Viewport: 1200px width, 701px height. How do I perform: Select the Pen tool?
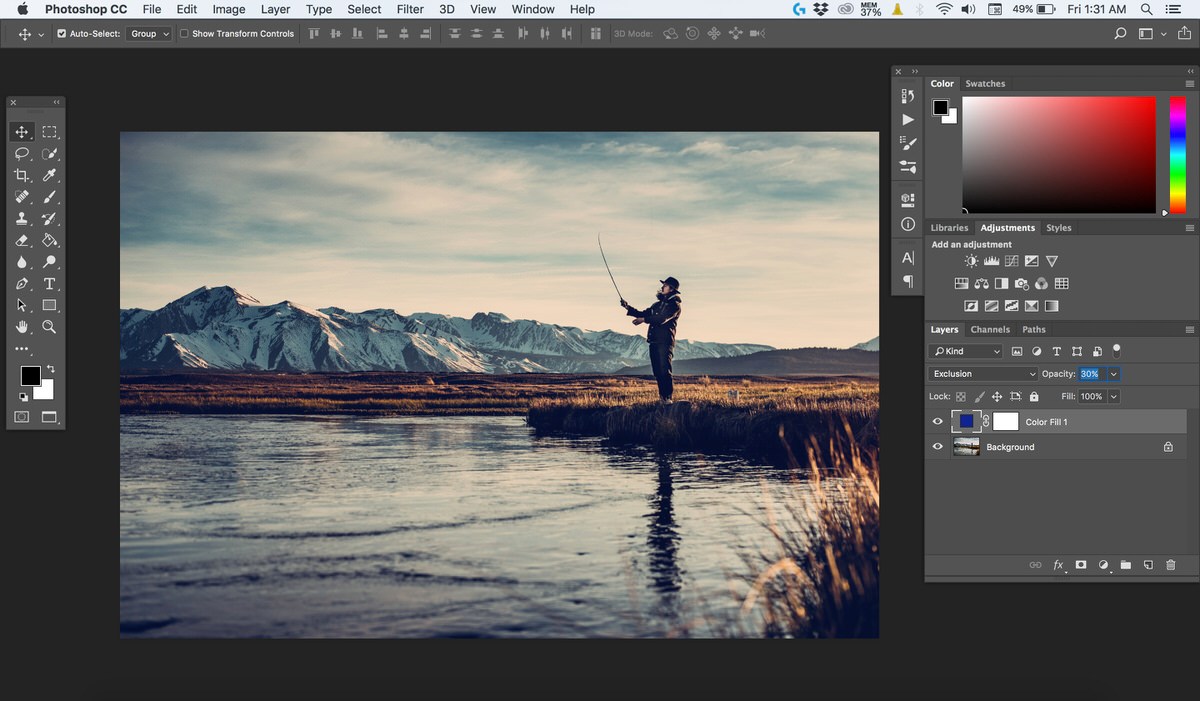(x=21, y=284)
